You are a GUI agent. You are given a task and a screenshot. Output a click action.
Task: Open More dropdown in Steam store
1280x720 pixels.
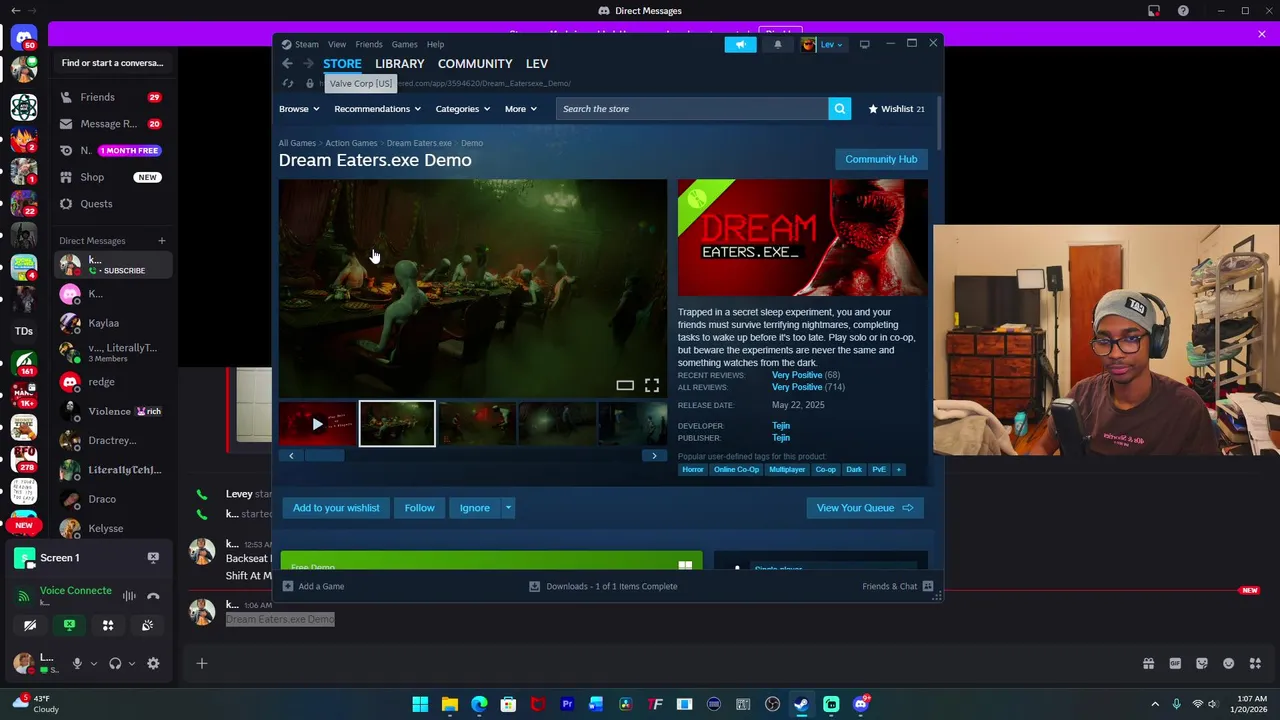[520, 109]
